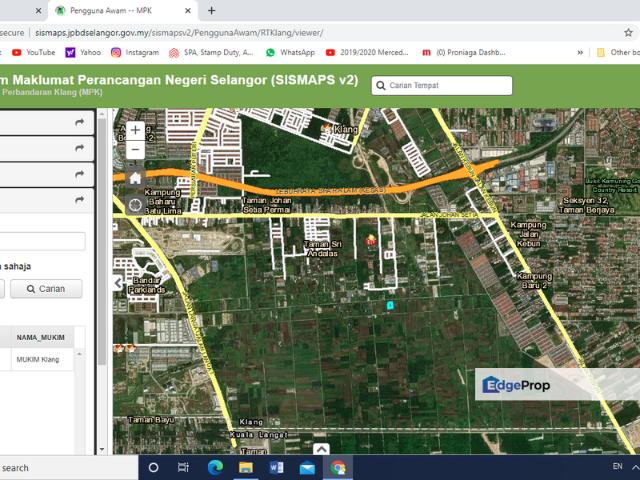Reset map to home extent
640x480 pixels.
pos(135,178)
